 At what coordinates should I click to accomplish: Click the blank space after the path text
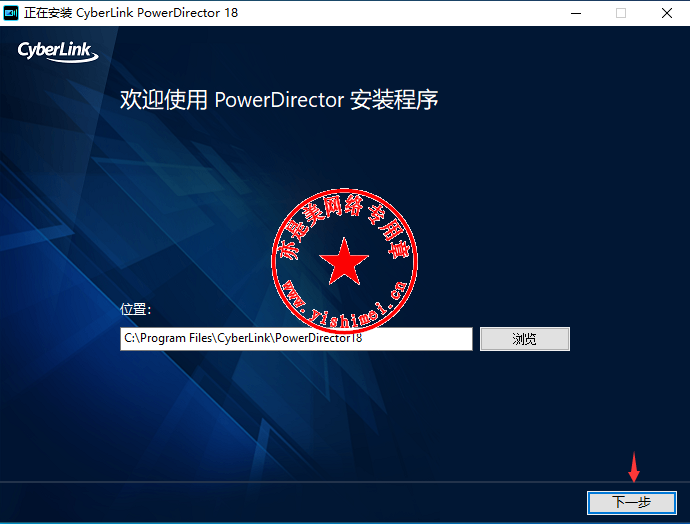pyautogui.click(x=420, y=339)
